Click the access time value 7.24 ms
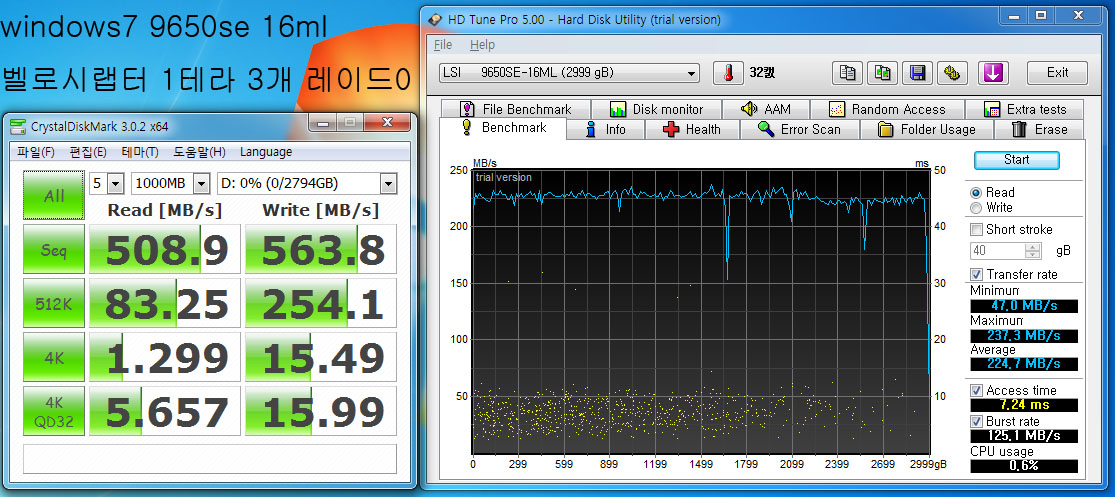This screenshot has width=1115, height=497. 1024,405
